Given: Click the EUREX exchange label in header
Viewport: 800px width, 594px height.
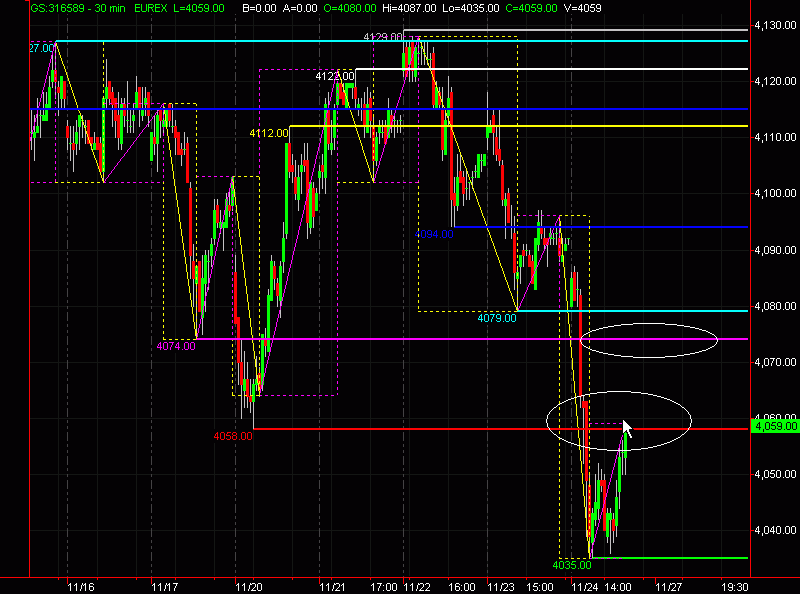Looking at the screenshot, I should [151, 8].
